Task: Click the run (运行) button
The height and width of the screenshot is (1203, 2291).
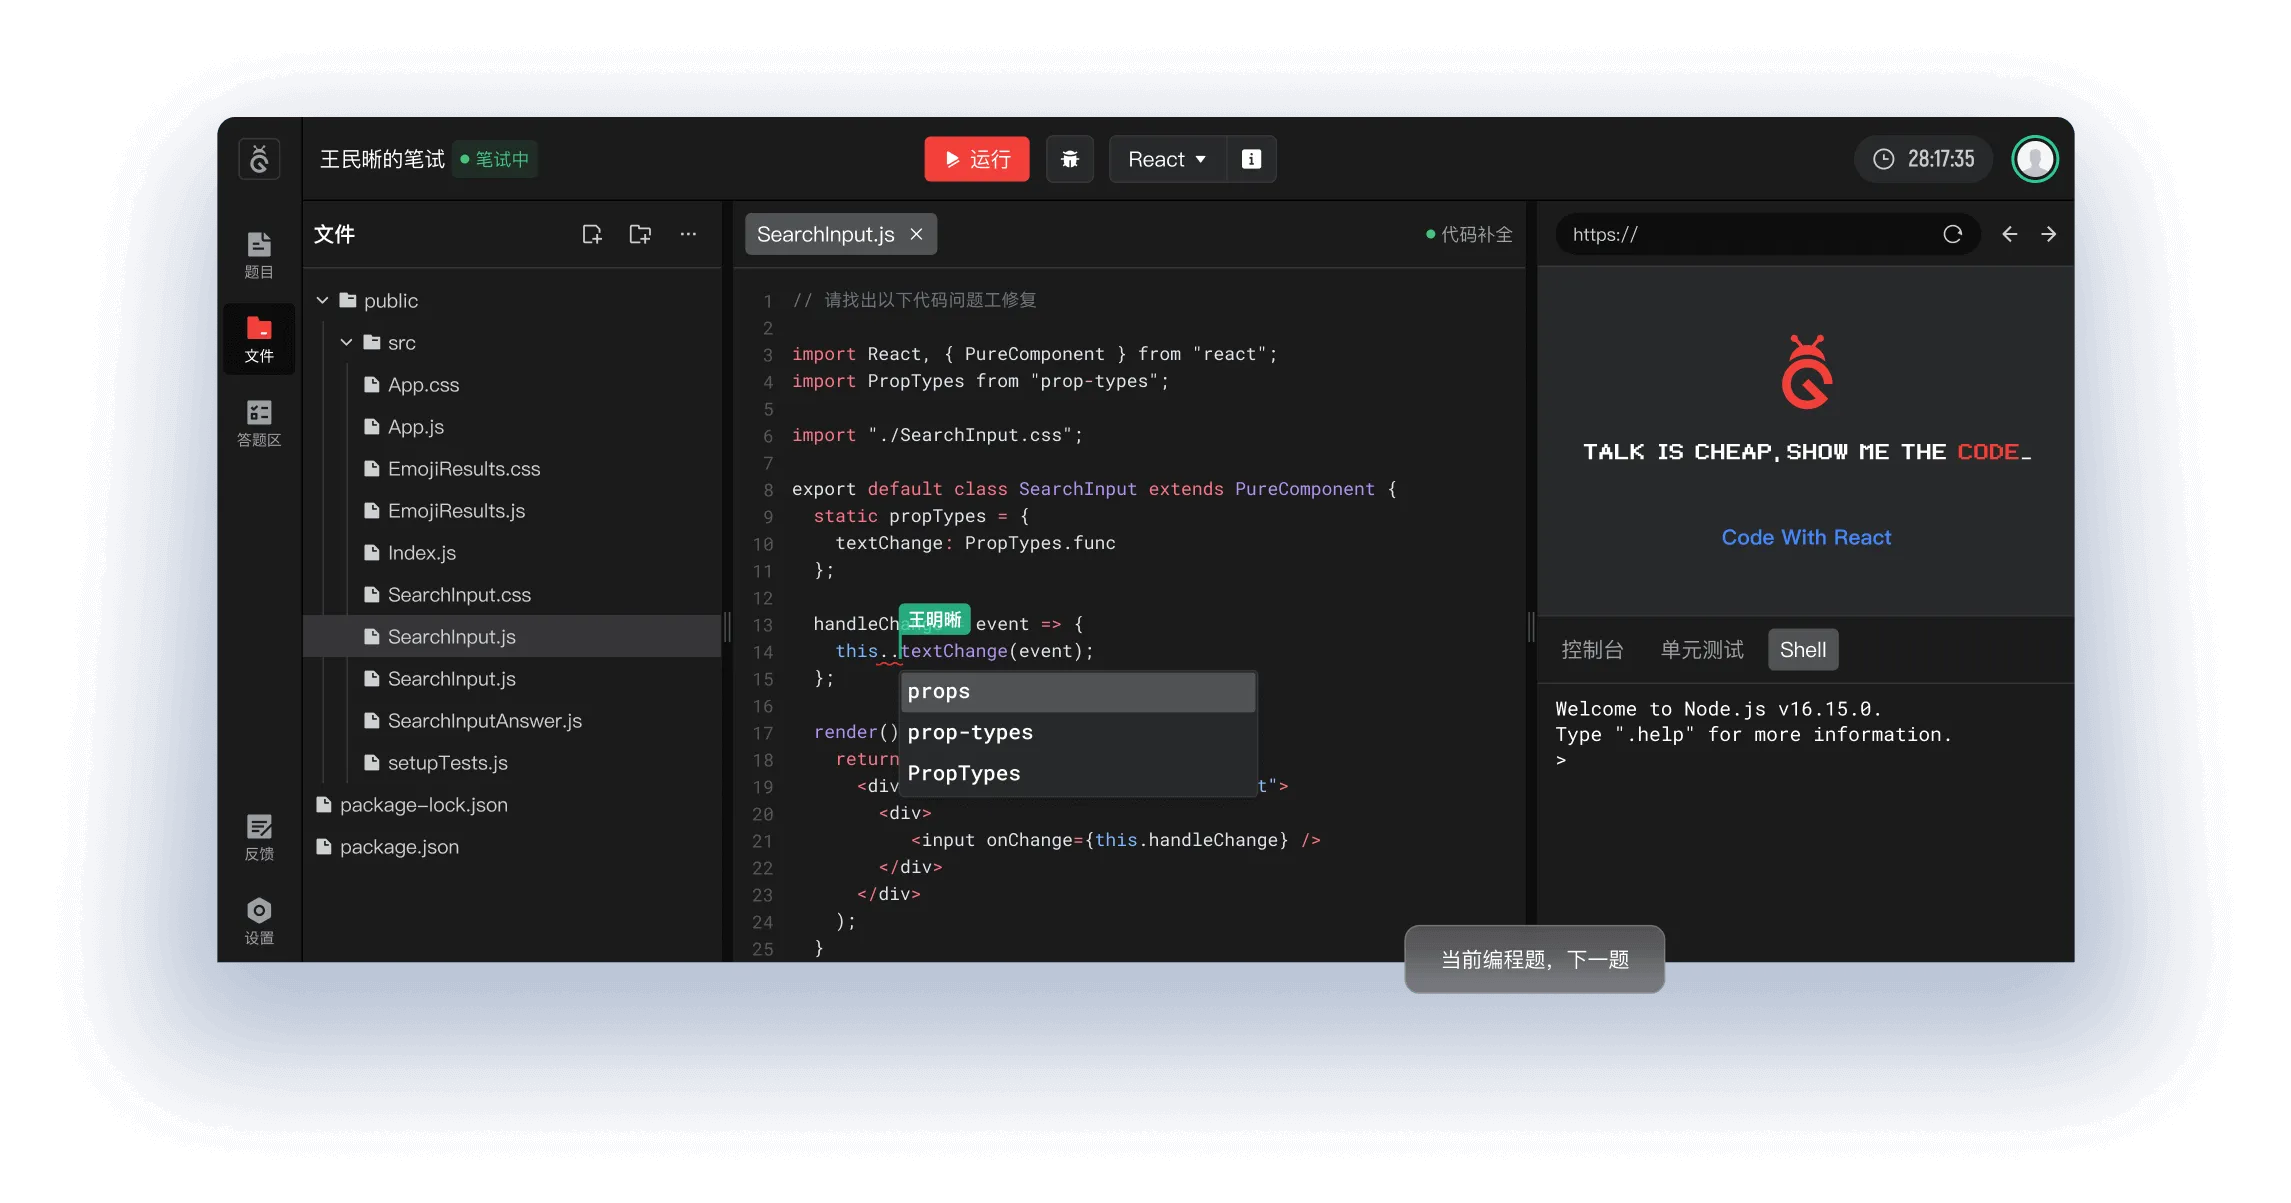Action: coord(974,158)
